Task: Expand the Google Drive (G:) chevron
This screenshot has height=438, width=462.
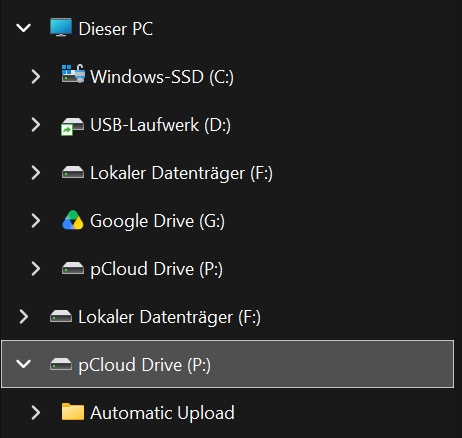Action: click(x=36, y=220)
